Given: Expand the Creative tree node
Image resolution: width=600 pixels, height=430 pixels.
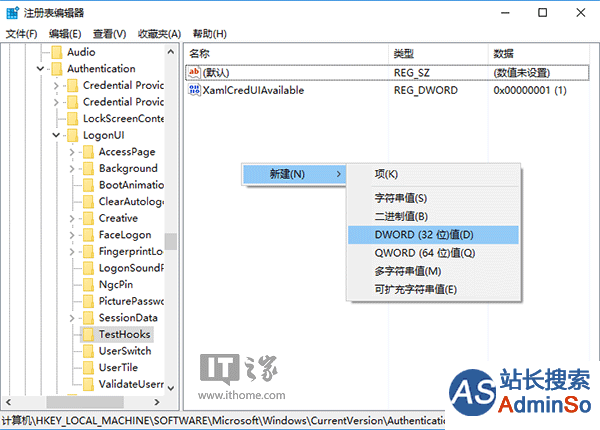Looking at the screenshot, I should point(72,218).
